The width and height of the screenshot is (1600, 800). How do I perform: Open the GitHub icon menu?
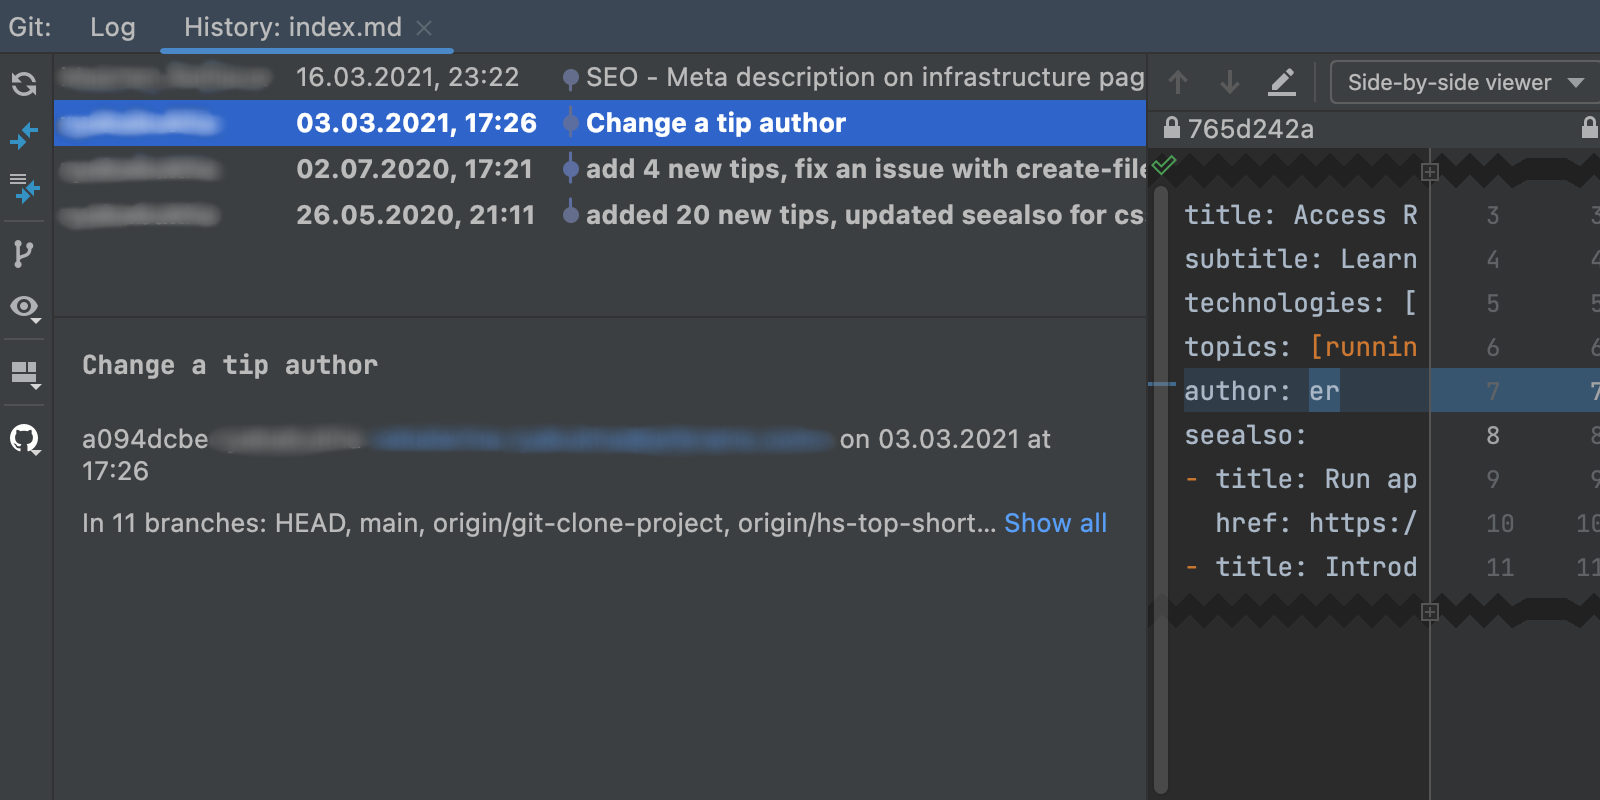coord(25,439)
